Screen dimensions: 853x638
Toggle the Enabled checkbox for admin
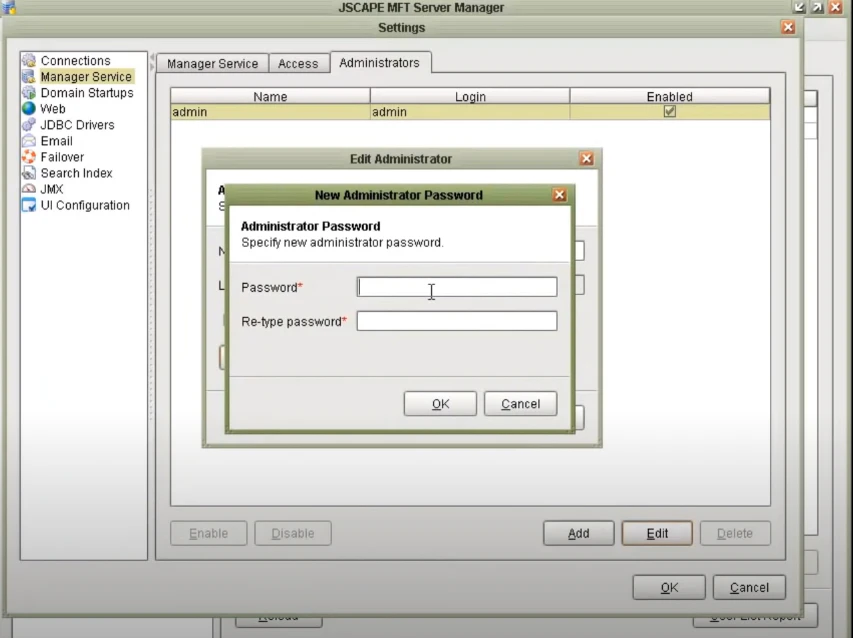[668, 111]
